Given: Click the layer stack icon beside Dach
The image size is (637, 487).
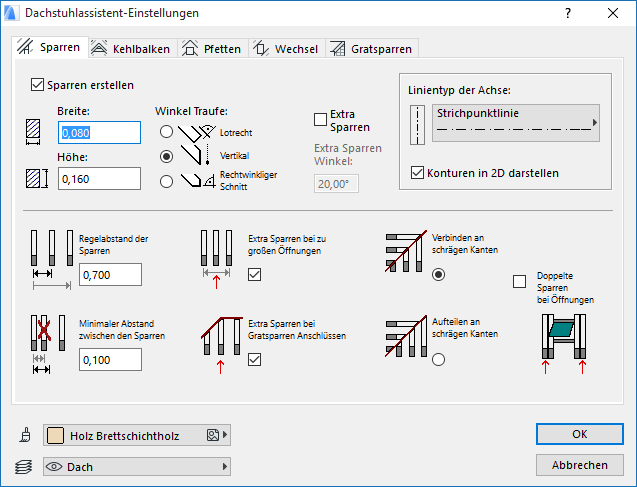Looking at the screenshot, I should (x=24, y=467).
